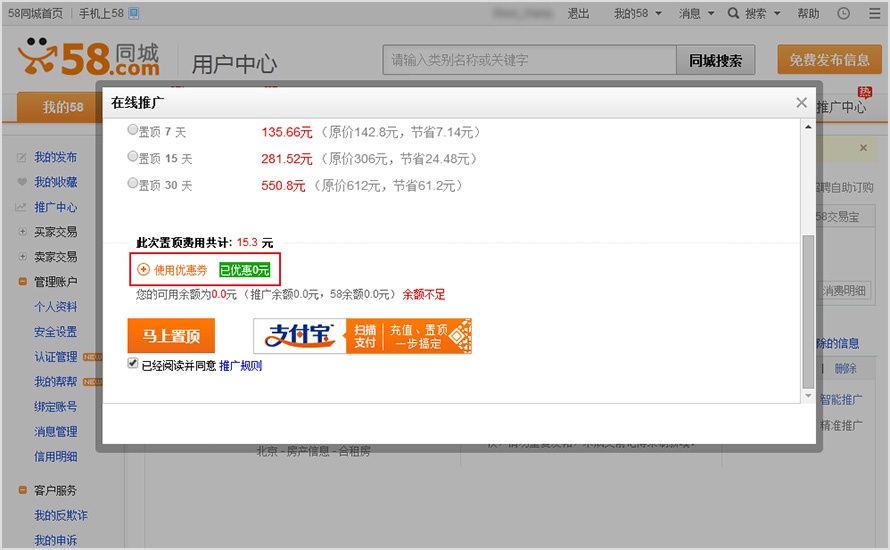This screenshot has width=890, height=550.
Task: Open the 支付宝 scan payment banner
Action: pos(362,336)
